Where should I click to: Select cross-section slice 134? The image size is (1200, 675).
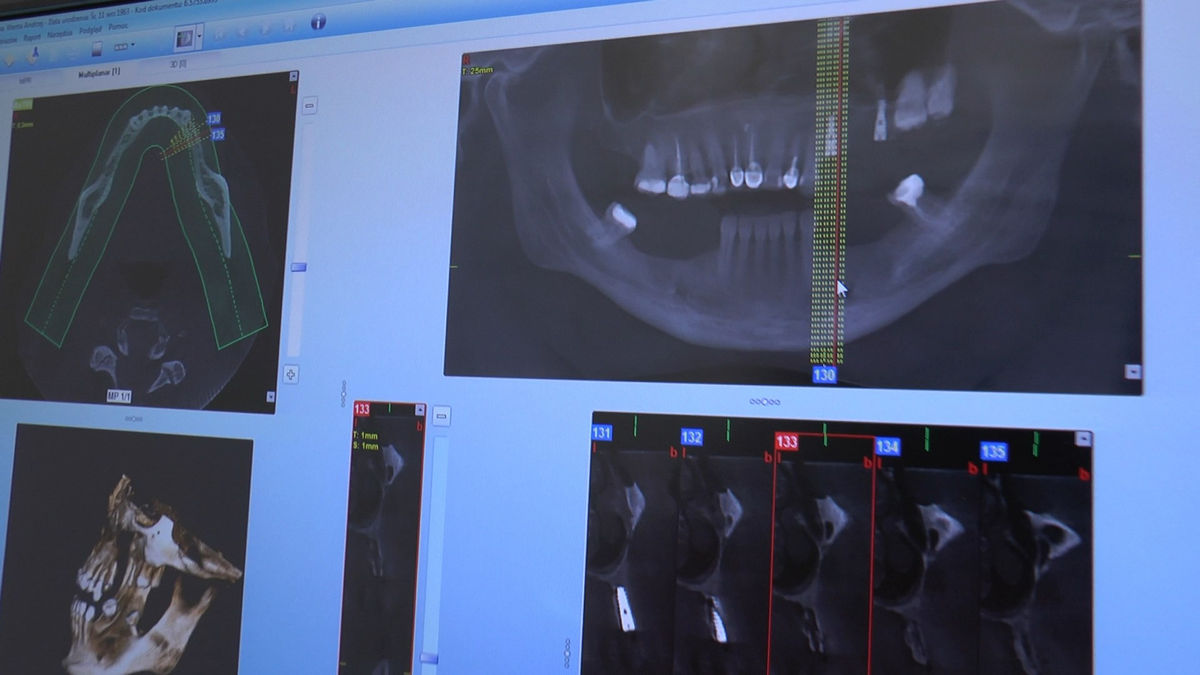pos(888,446)
